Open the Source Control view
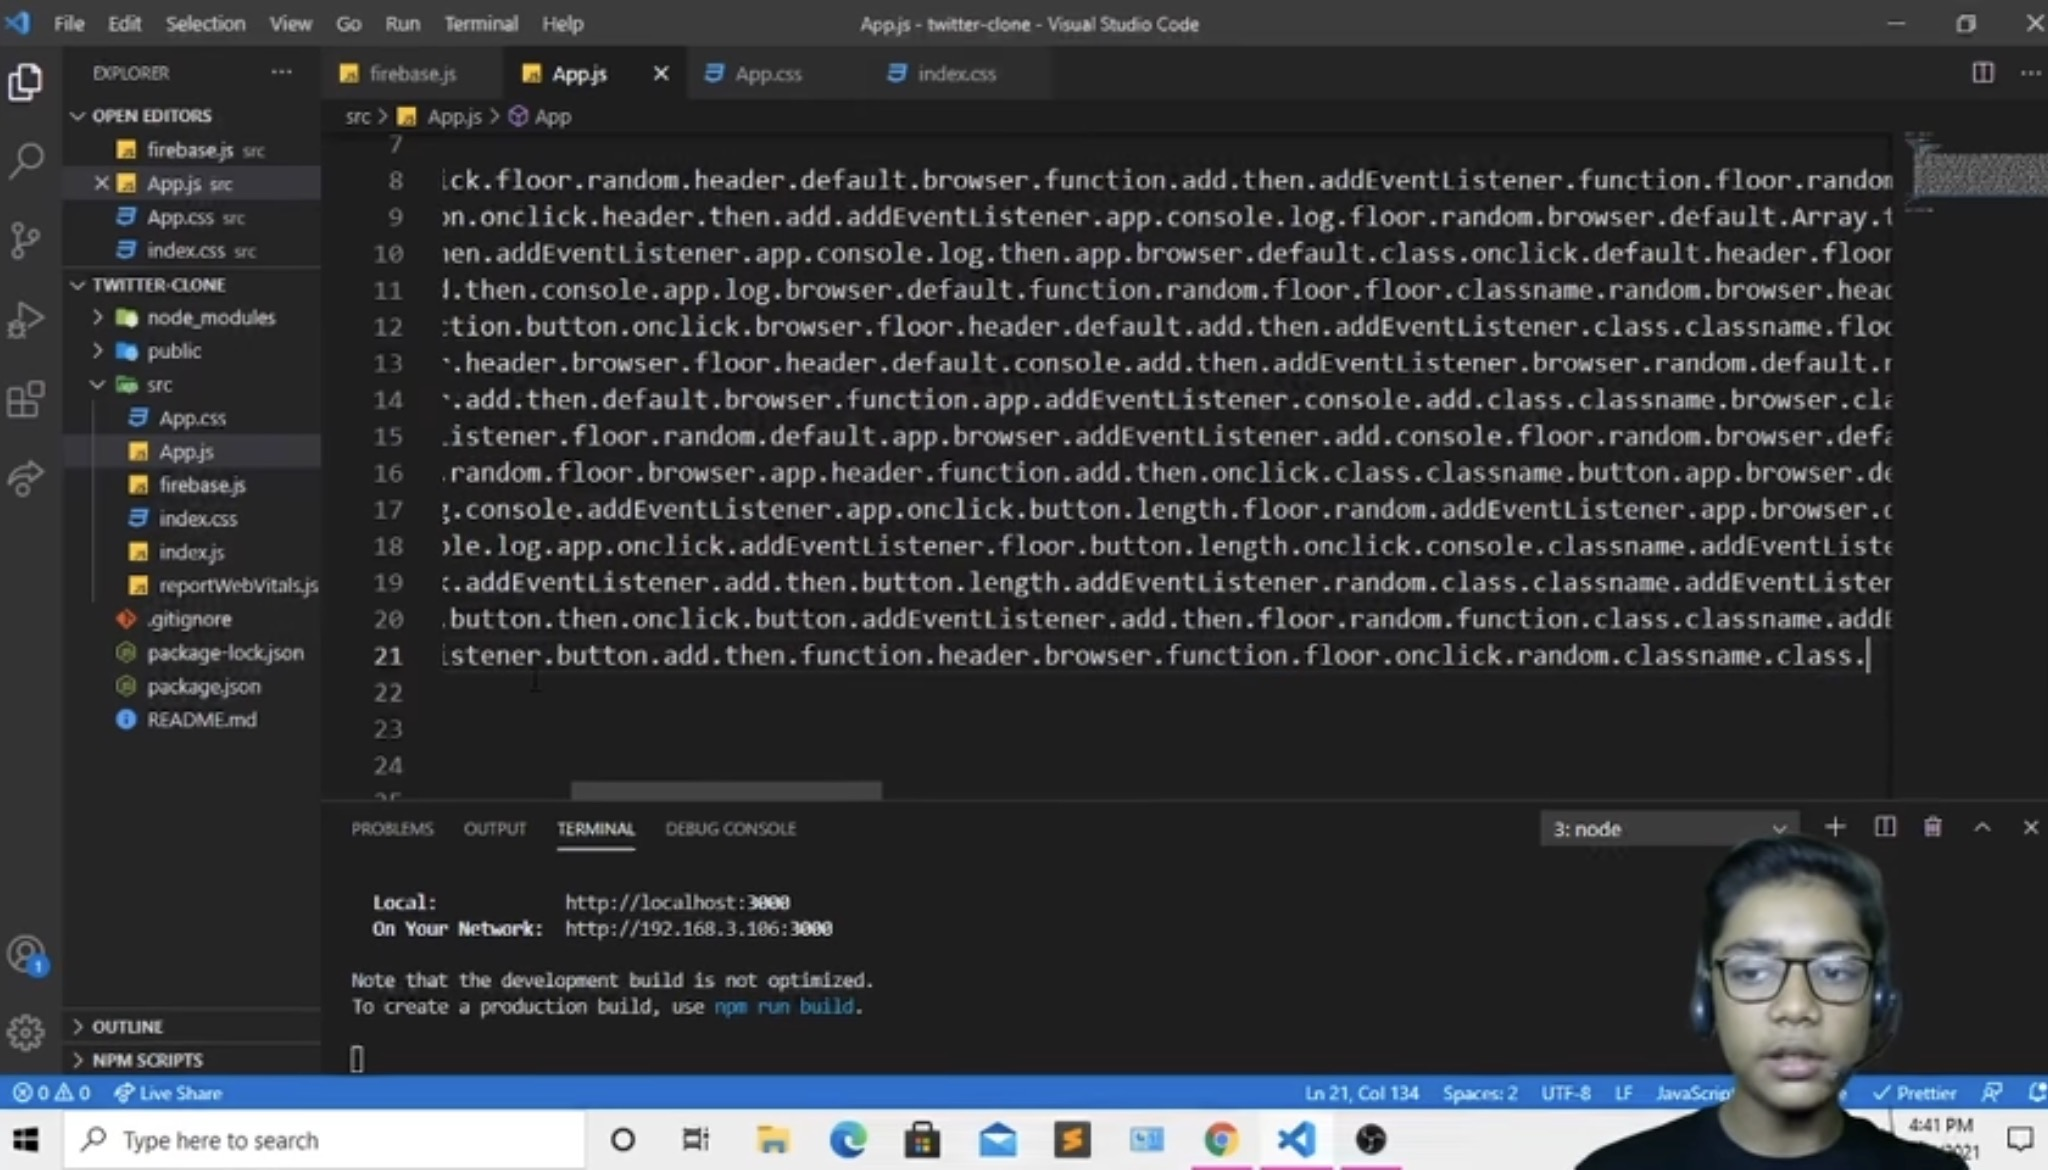This screenshot has height=1170, width=2048. click(x=26, y=240)
